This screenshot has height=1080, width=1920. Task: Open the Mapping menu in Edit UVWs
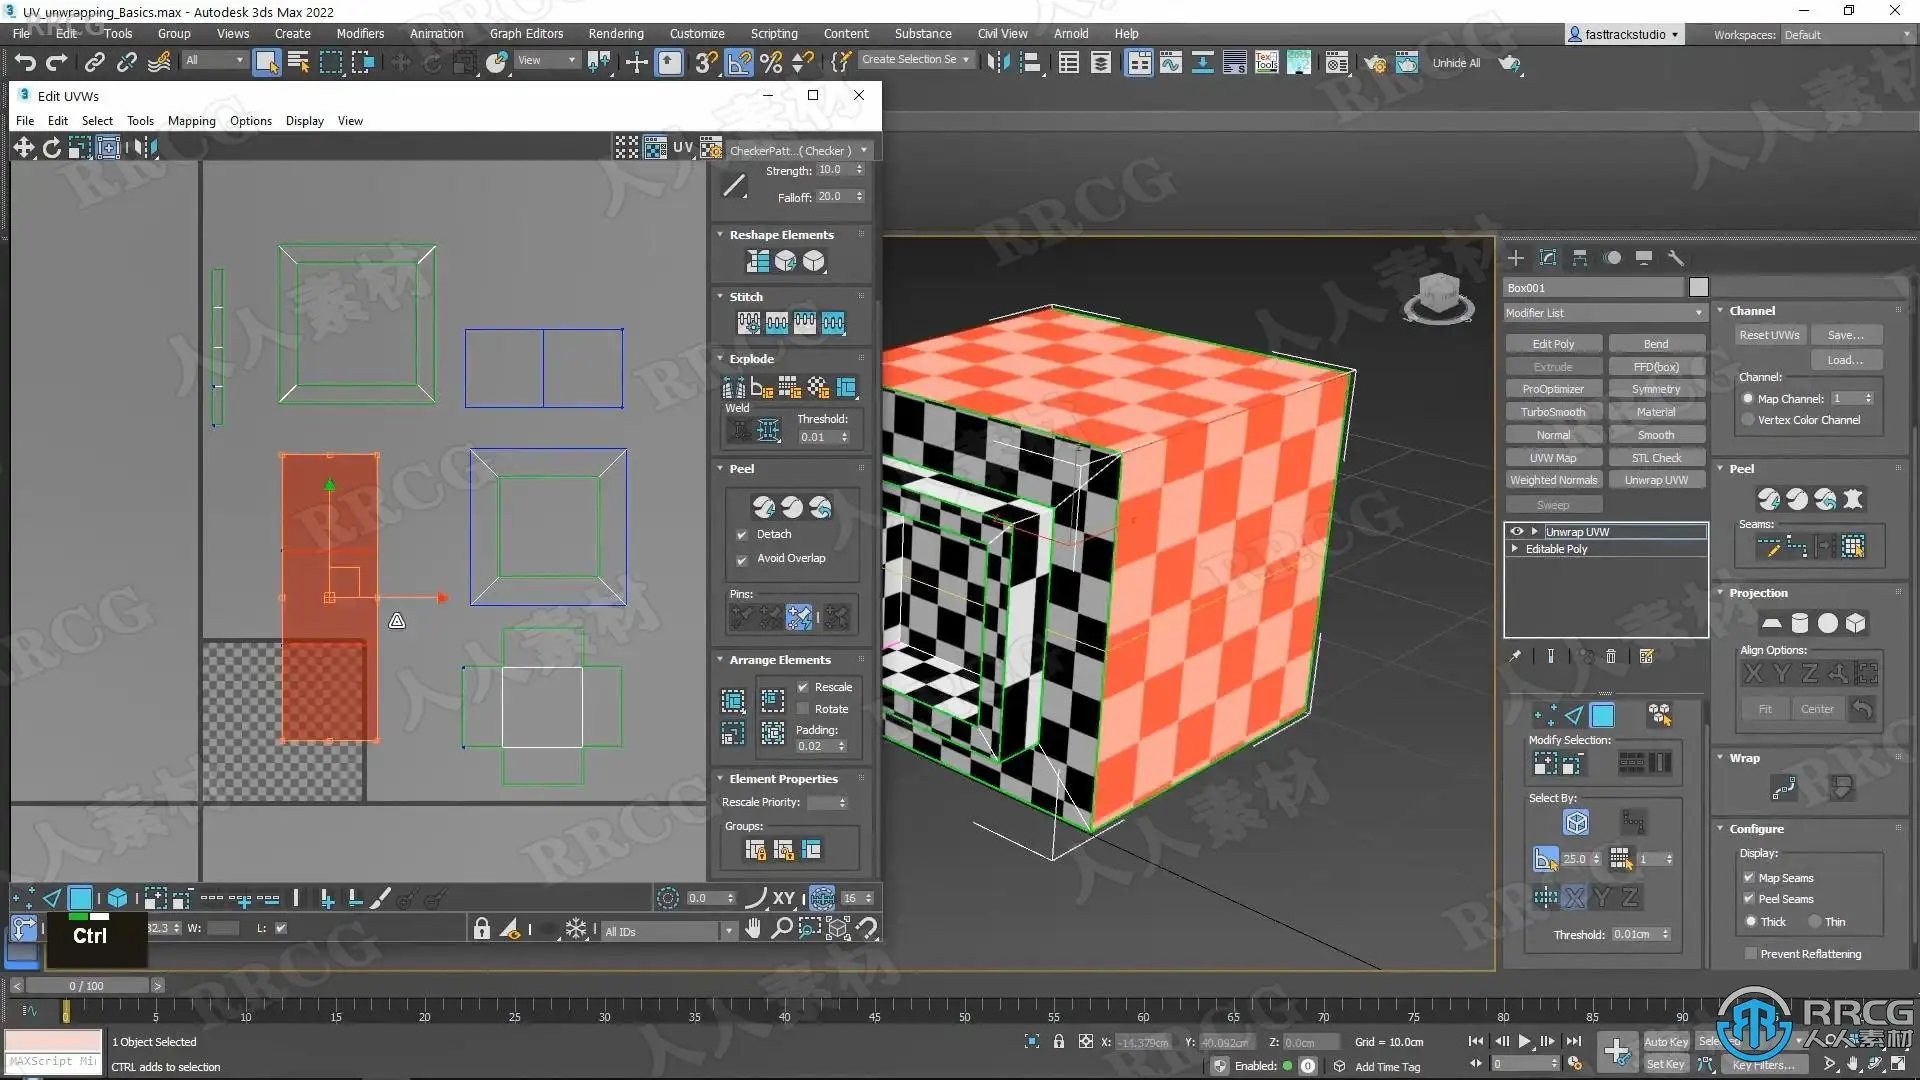tap(191, 121)
